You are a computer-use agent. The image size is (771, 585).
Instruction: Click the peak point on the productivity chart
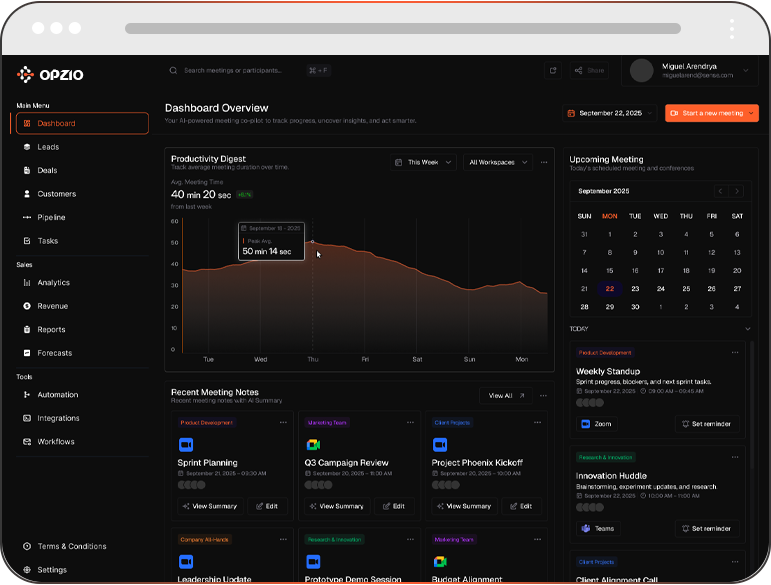pos(313,241)
